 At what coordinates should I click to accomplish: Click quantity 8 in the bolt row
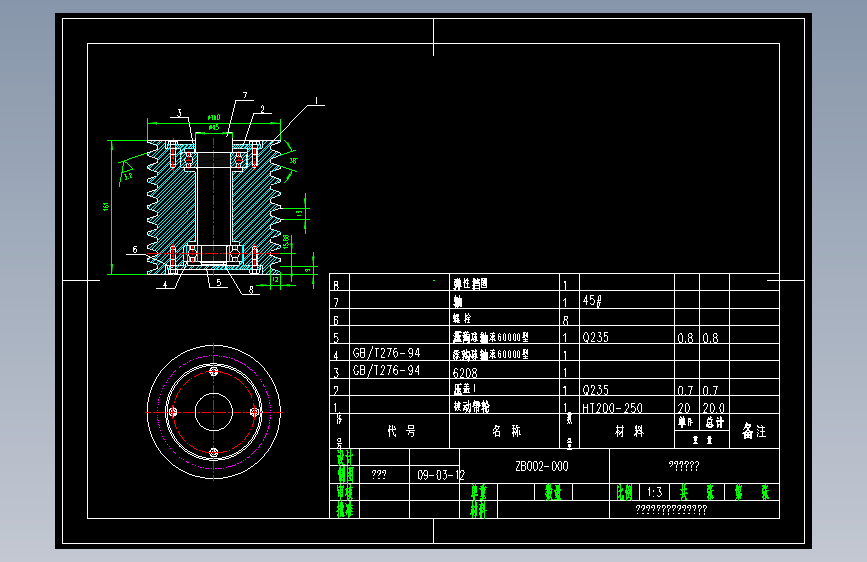pyautogui.click(x=566, y=320)
